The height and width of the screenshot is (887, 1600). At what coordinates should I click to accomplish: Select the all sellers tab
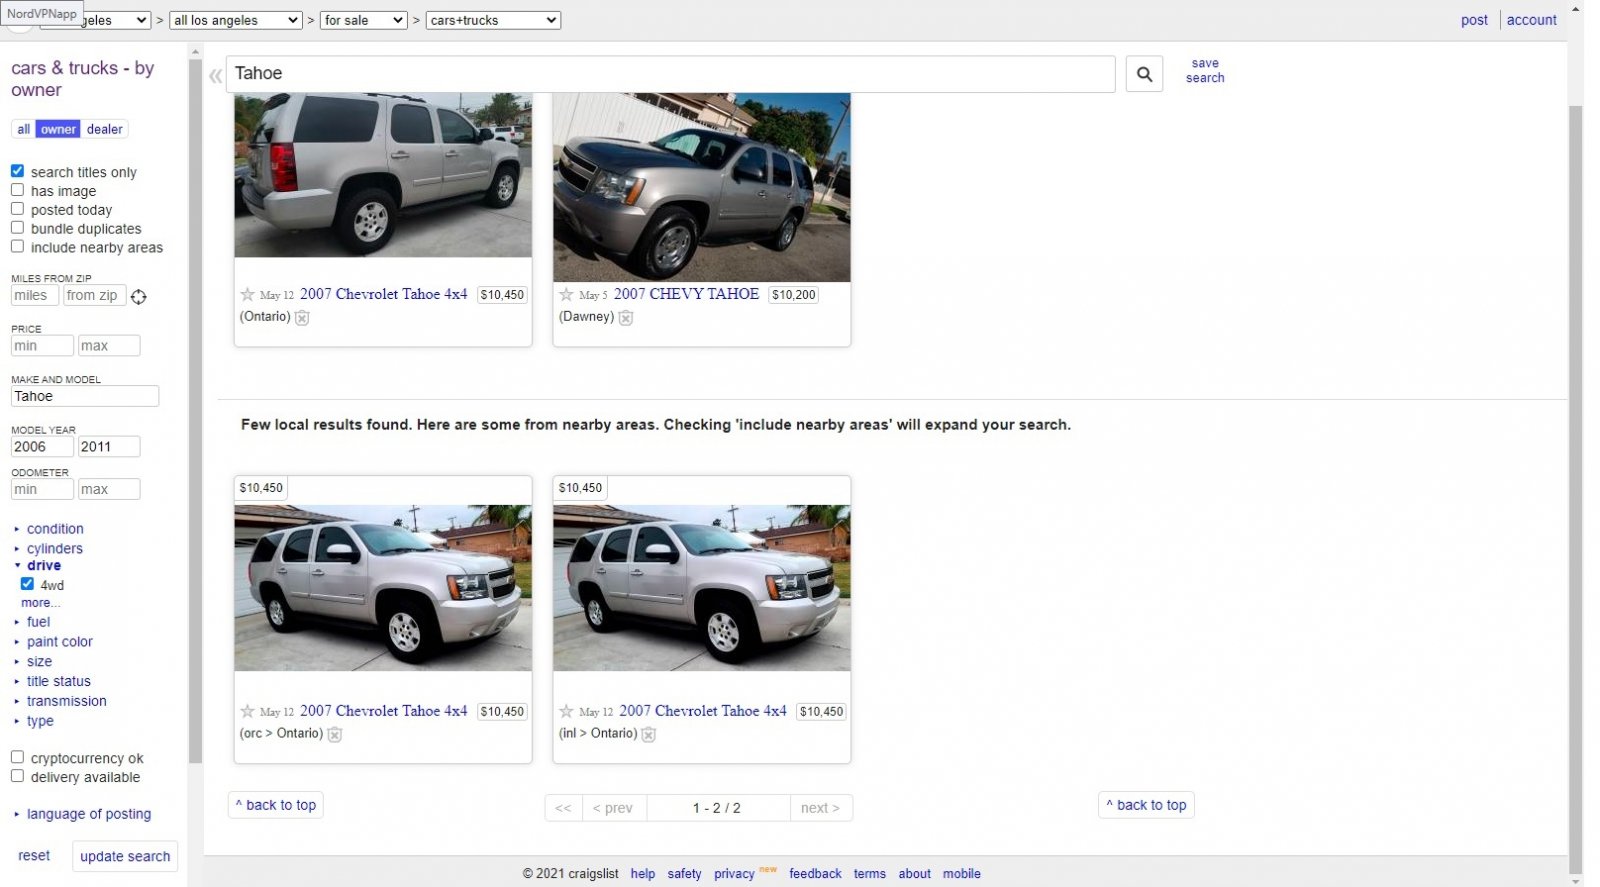(23, 129)
